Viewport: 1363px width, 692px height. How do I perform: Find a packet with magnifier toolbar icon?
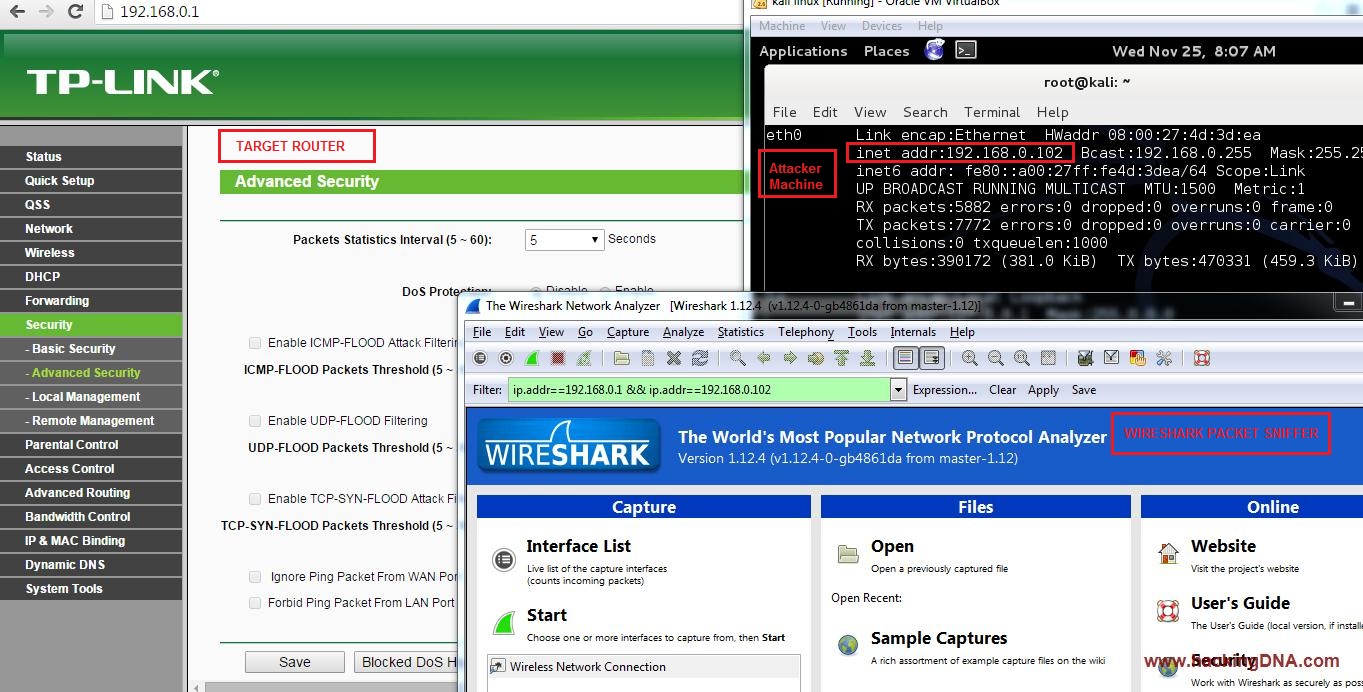point(738,358)
